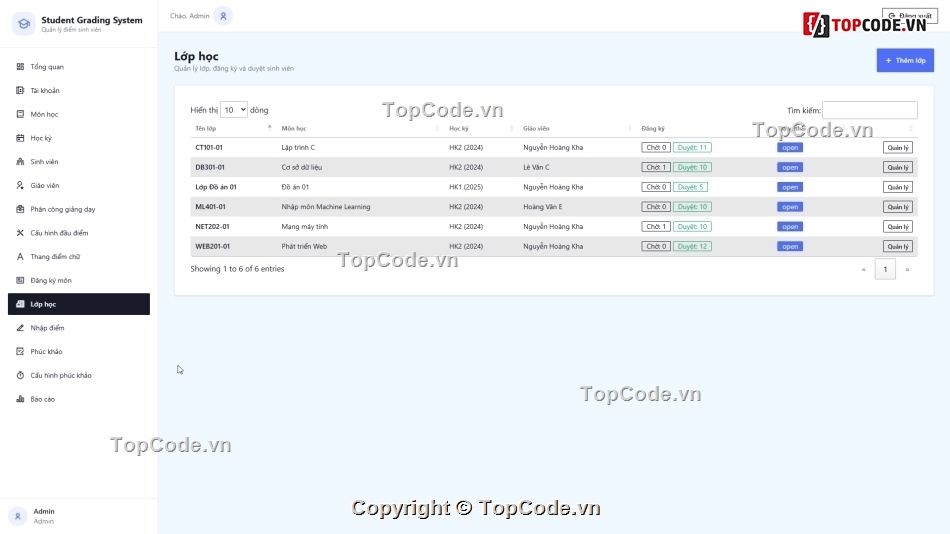The width and height of the screenshot is (950, 534).
Task: Click the next page arrow
Action: click(x=907, y=269)
